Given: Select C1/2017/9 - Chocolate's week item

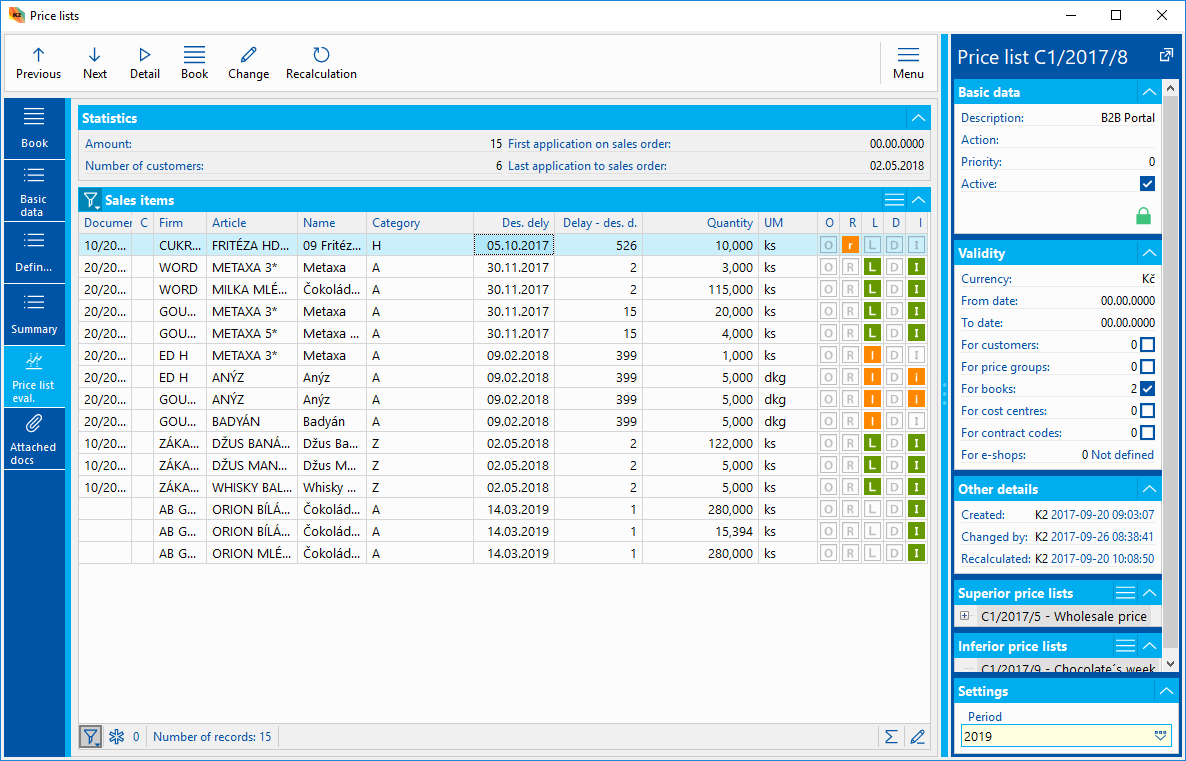Looking at the screenshot, I should pyautogui.click(x=1067, y=668).
